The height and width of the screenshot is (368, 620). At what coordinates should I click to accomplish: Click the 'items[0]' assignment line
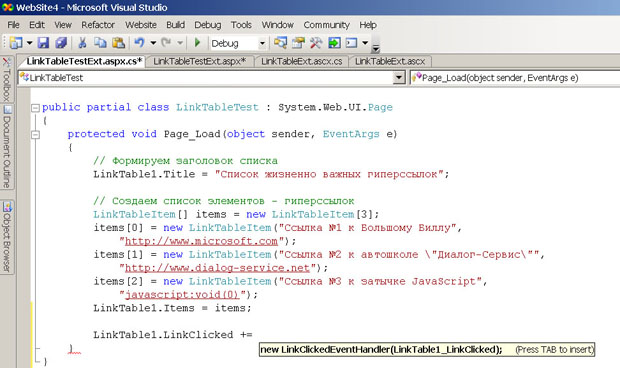click(x=278, y=228)
